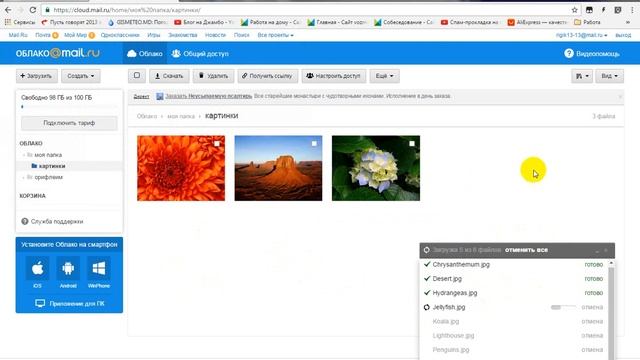Open Служба поддержки help link
This screenshot has height=360, width=640.
(x=52, y=221)
